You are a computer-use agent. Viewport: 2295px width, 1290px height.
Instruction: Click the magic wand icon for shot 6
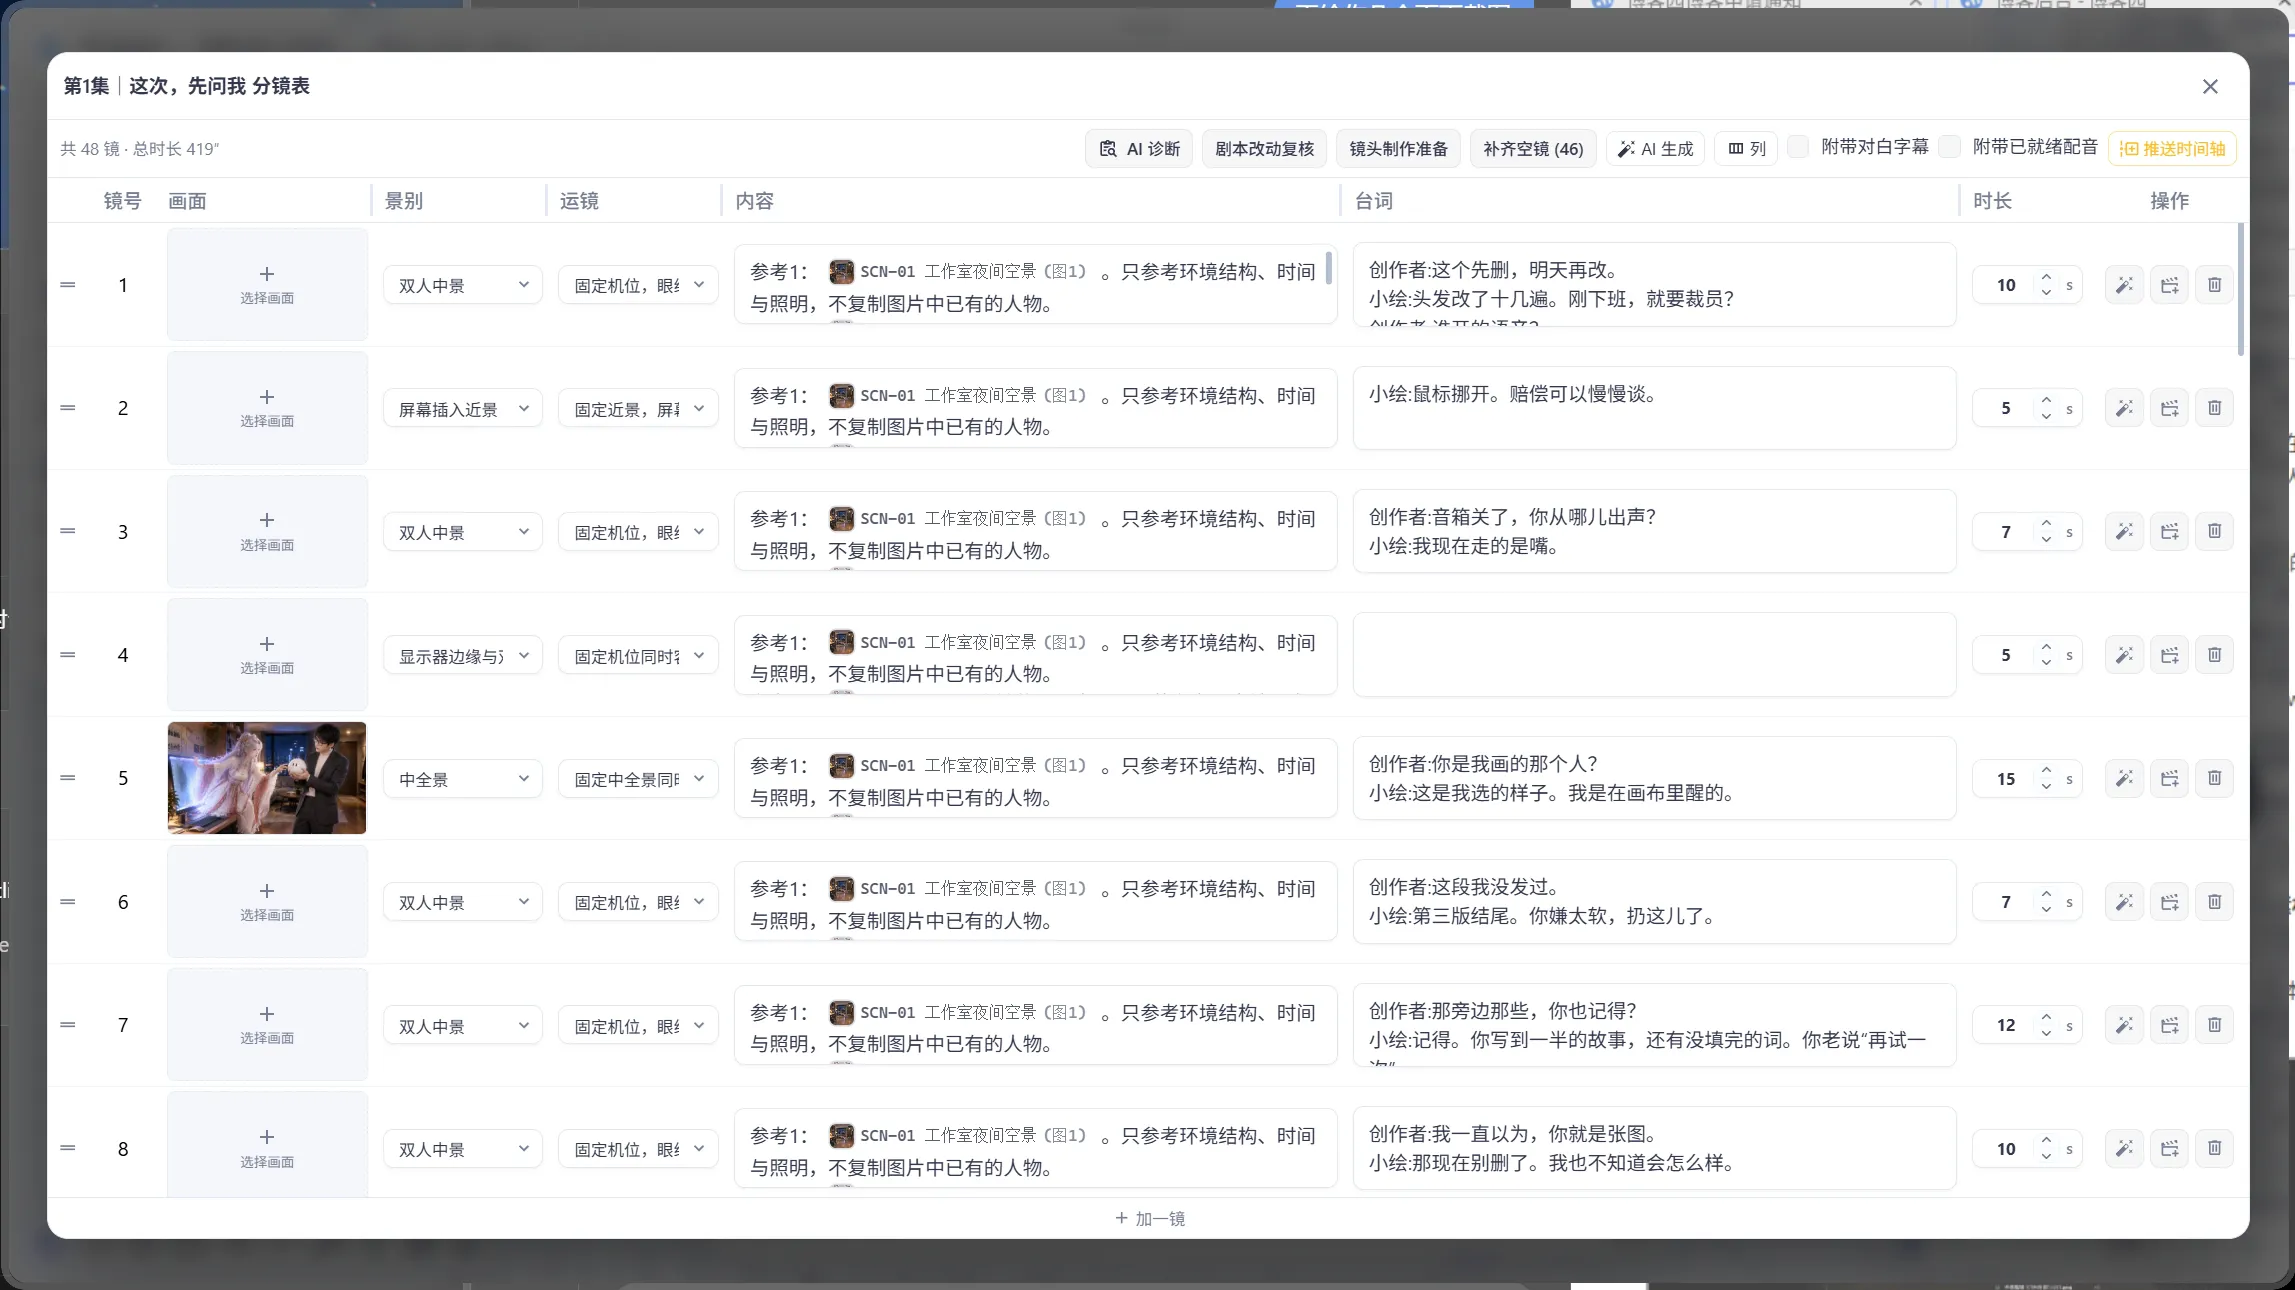2124,902
